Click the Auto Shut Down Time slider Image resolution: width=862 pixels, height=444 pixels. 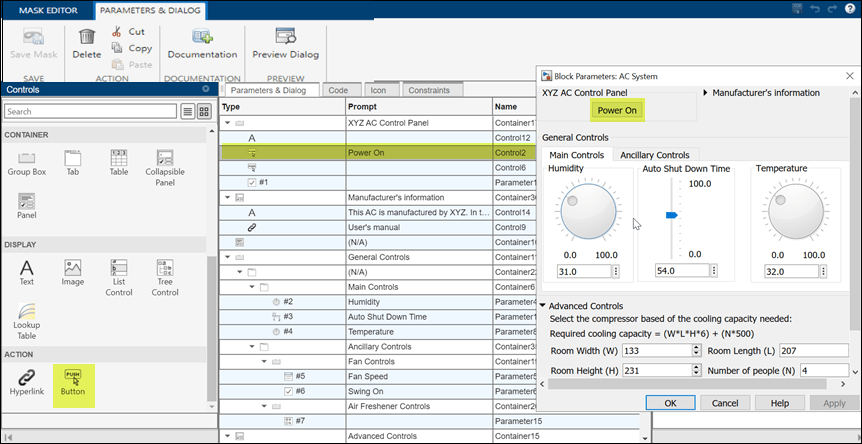672,215
